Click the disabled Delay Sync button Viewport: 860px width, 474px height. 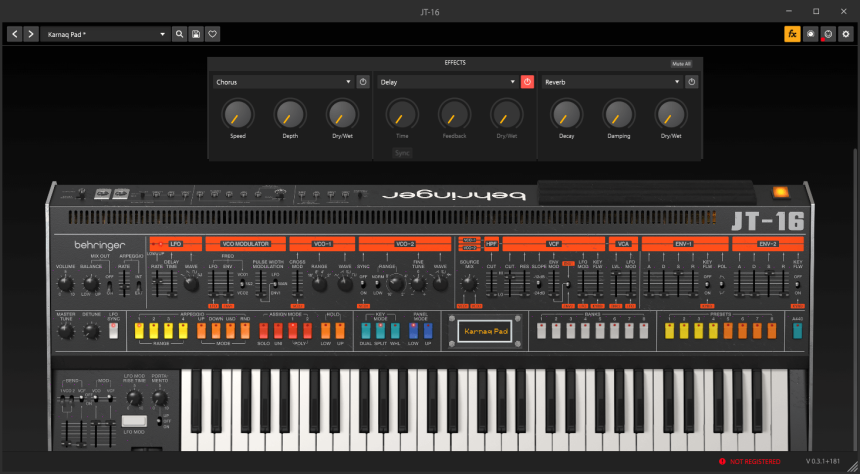pyautogui.click(x=403, y=153)
